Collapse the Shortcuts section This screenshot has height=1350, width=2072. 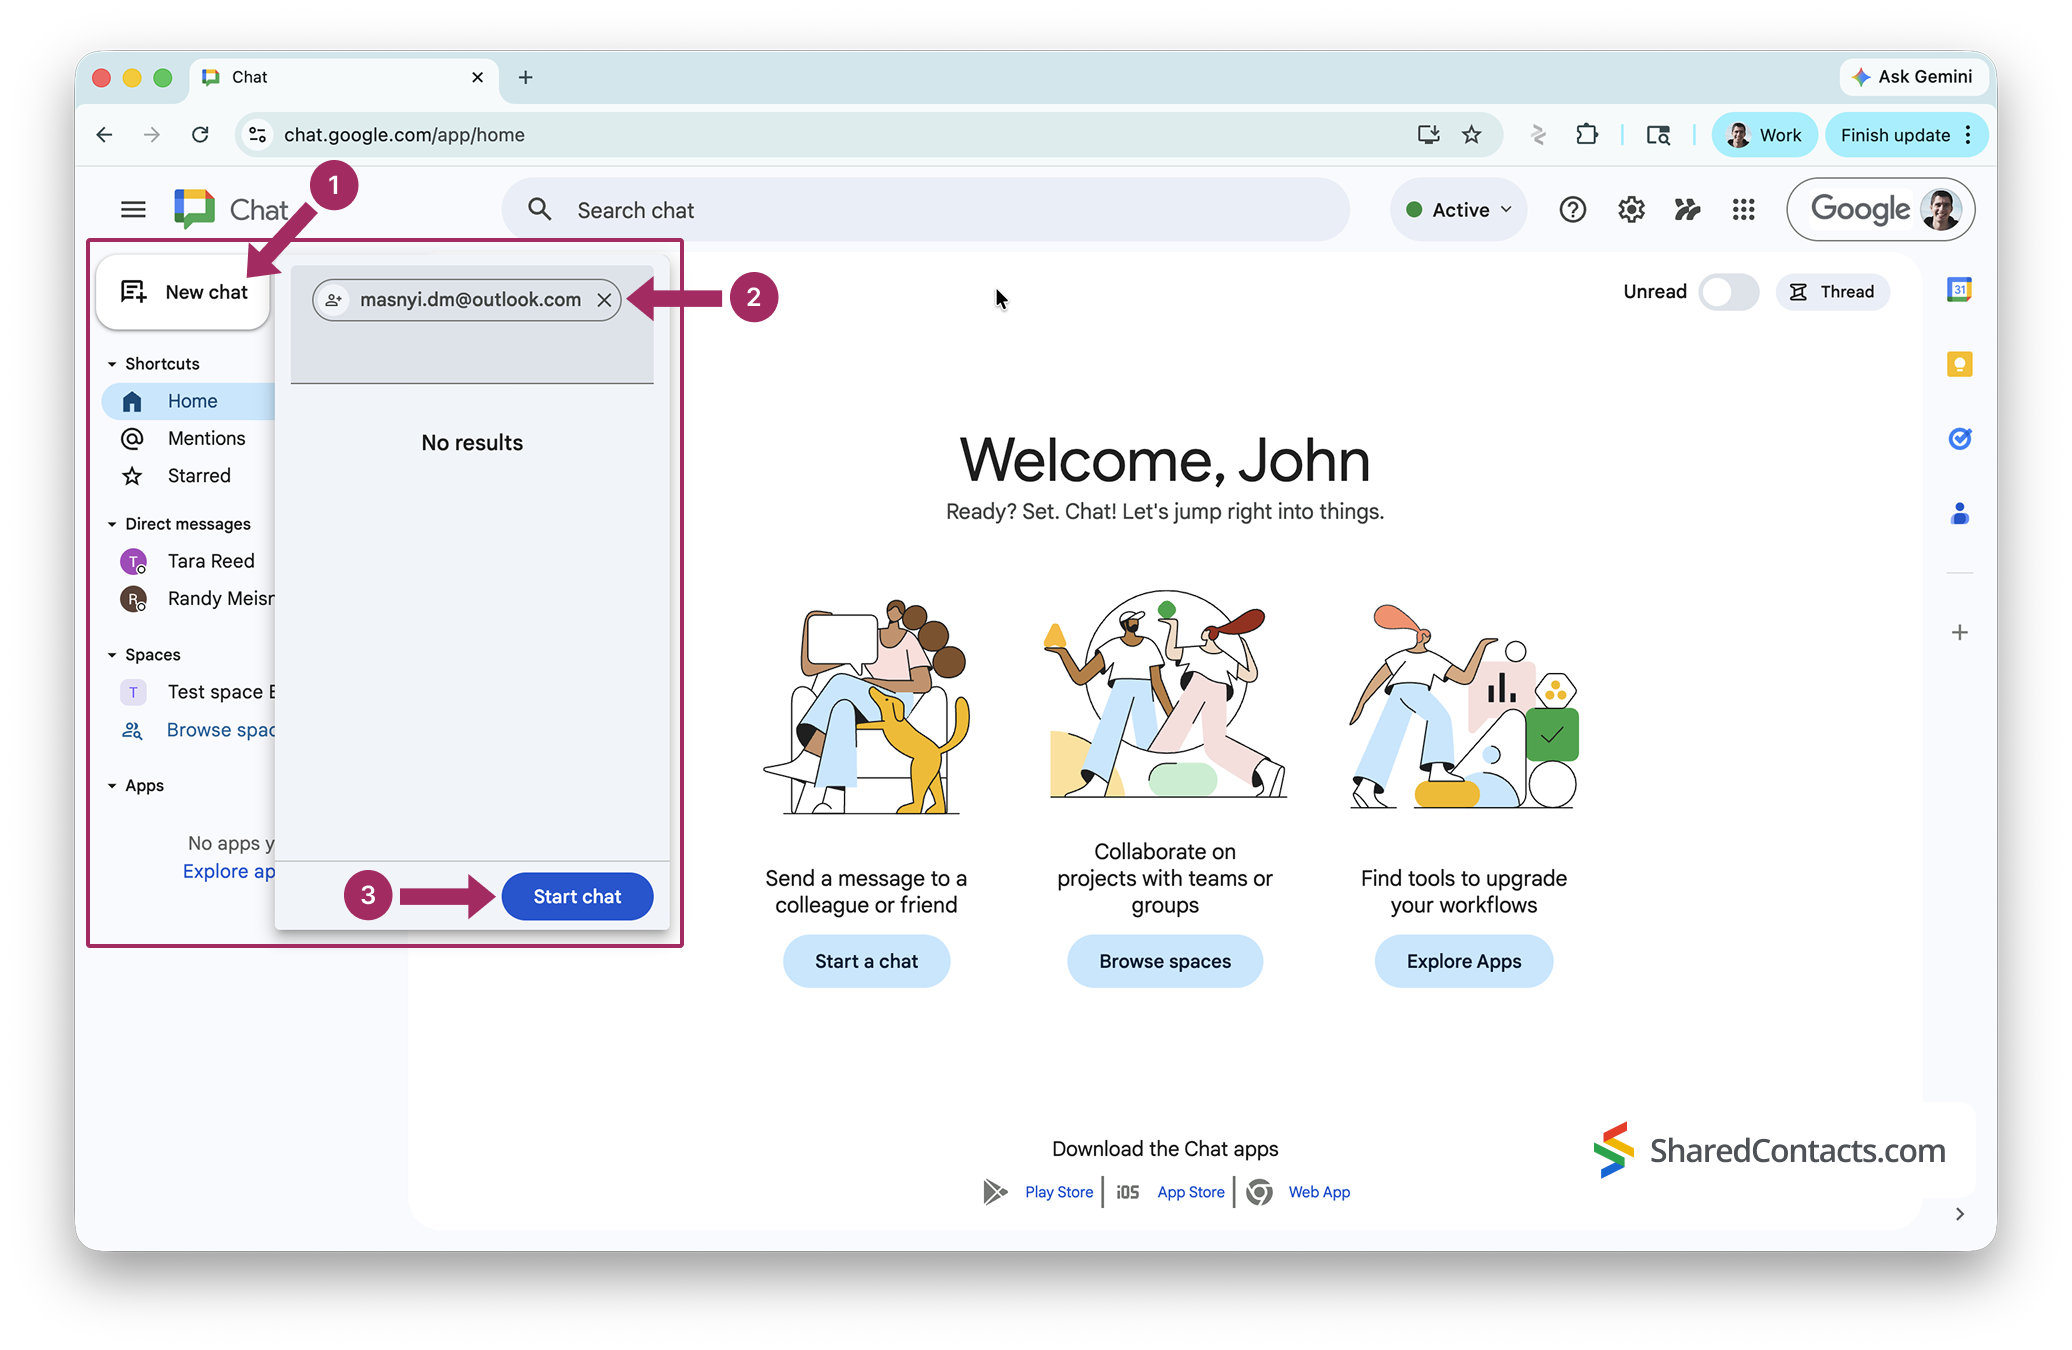112,364
